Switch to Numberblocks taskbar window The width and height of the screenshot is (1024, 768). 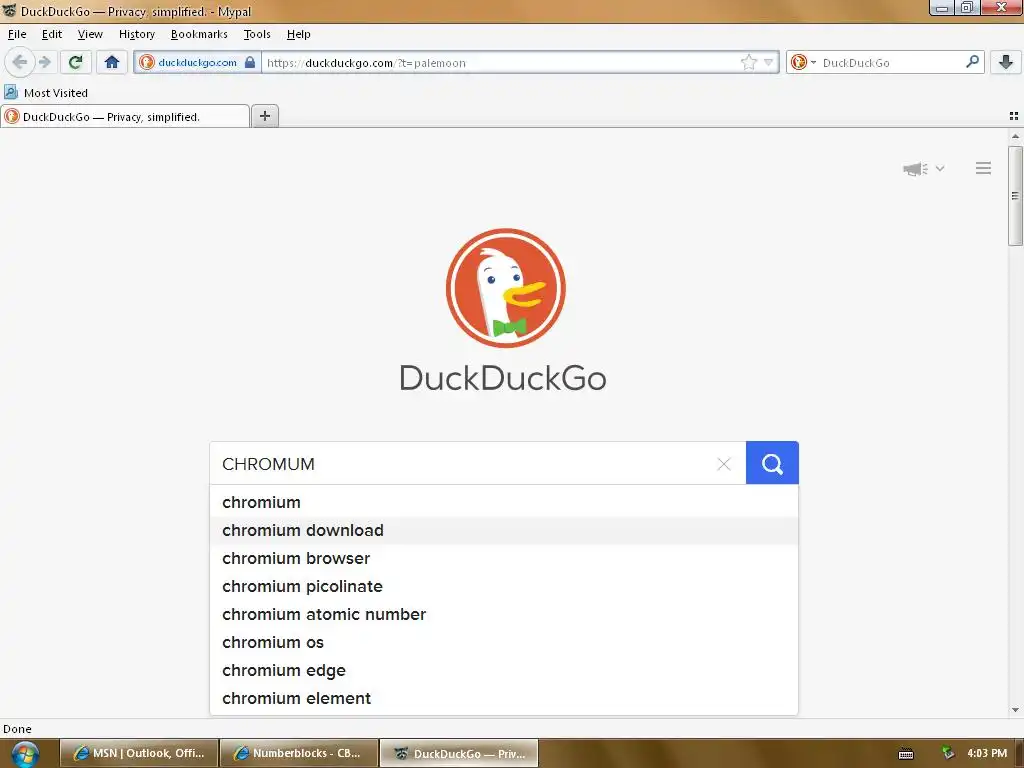click(x=300, y=754)
